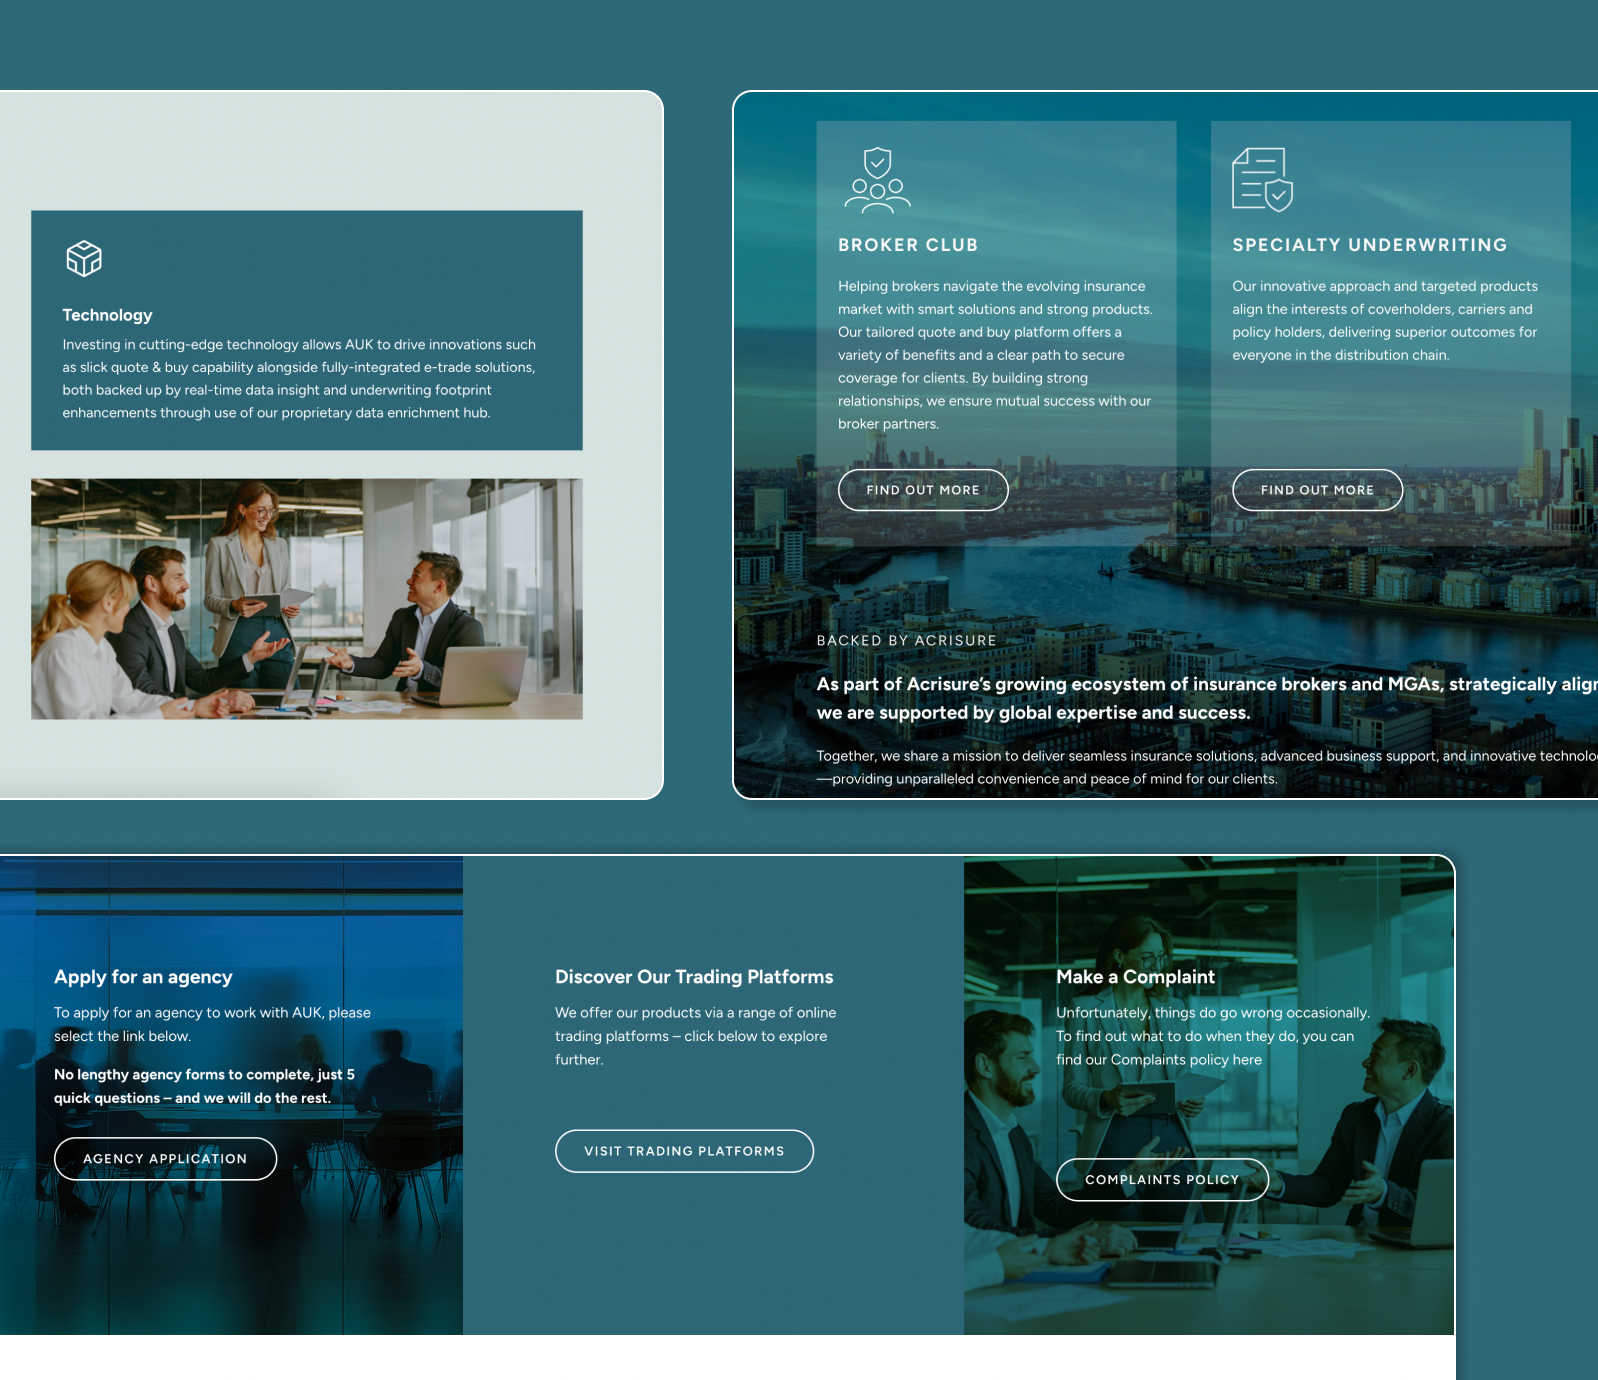Open Find Out More under Specialty Underwriting
1598x1380 pixels.
click(1317, 490)
